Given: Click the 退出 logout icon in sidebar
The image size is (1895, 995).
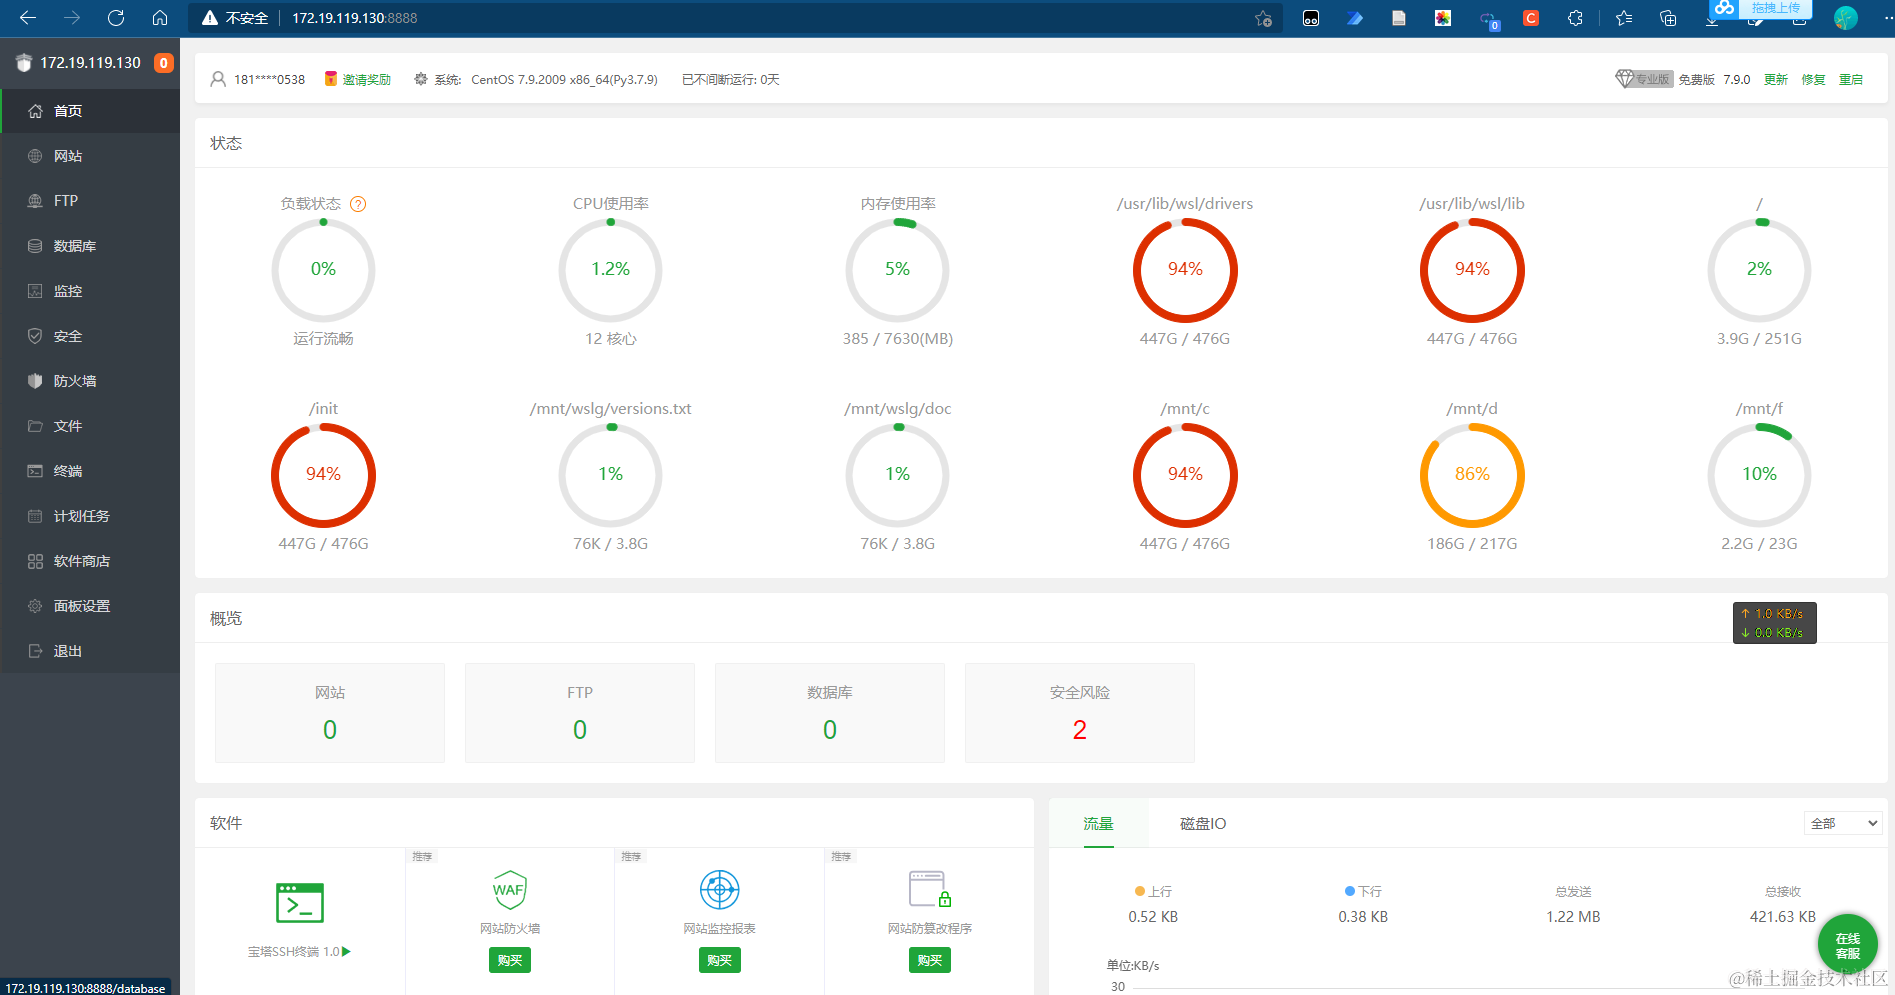Looking at the screenshot, I should tap(35, 651).
